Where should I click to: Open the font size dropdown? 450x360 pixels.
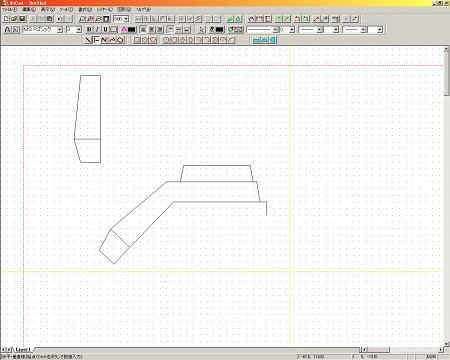point(79,30)
